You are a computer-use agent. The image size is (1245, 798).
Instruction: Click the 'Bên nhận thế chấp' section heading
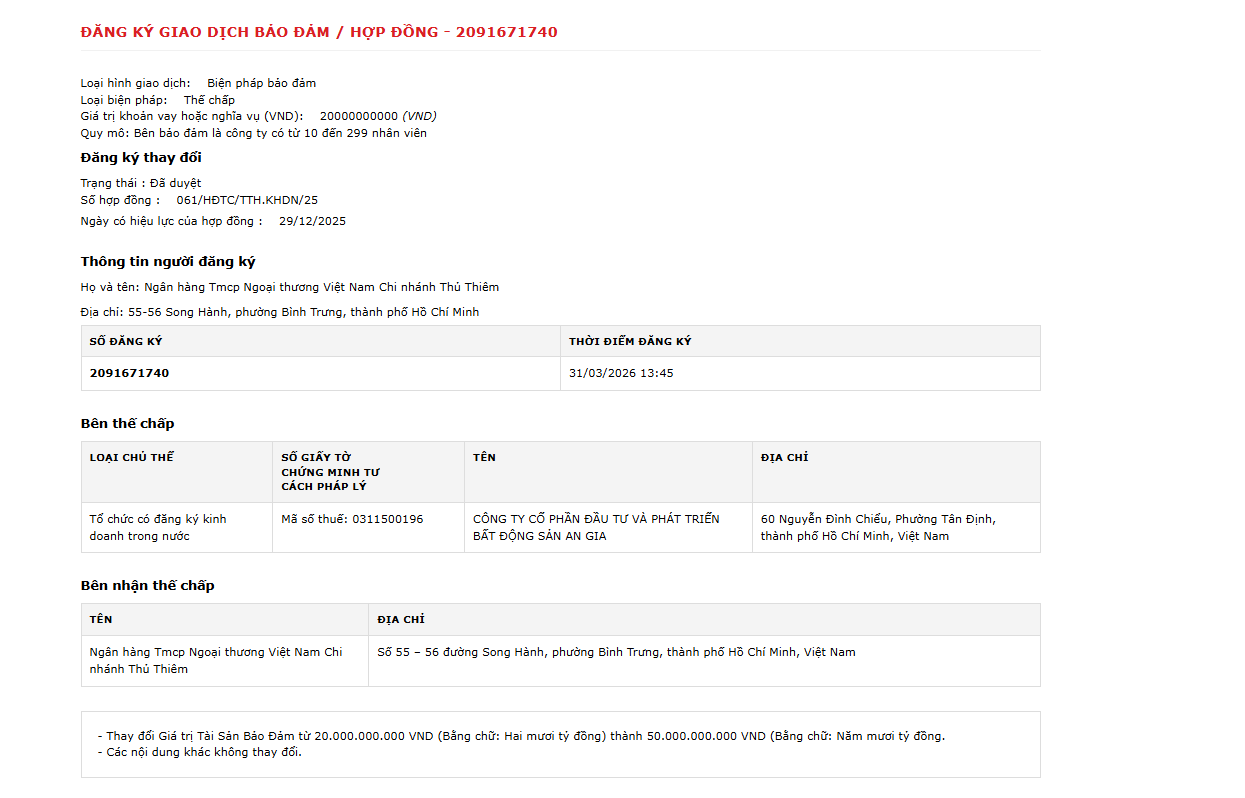148,586
